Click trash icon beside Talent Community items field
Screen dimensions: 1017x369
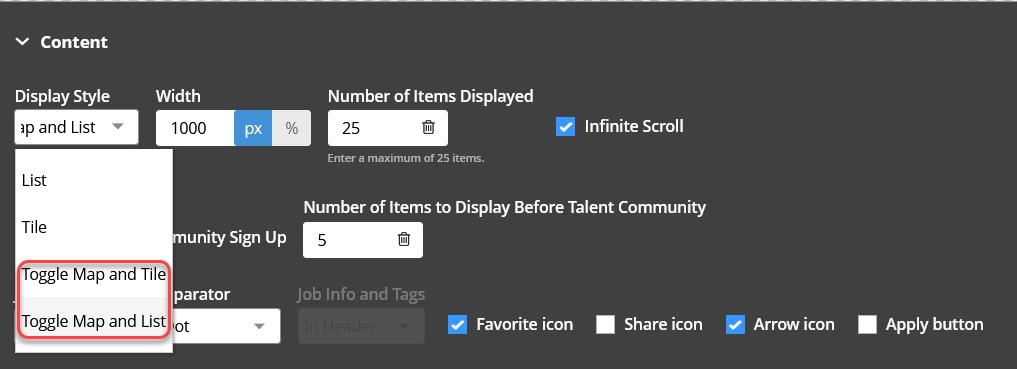(x=403, y=239)
